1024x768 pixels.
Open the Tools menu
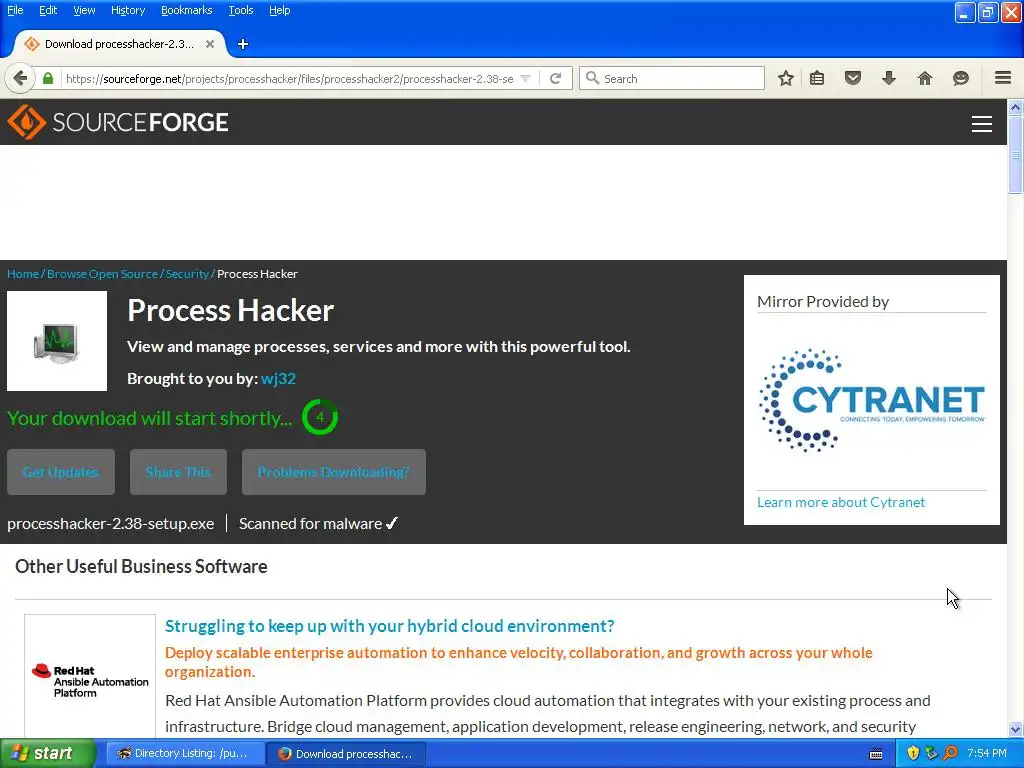240,10
